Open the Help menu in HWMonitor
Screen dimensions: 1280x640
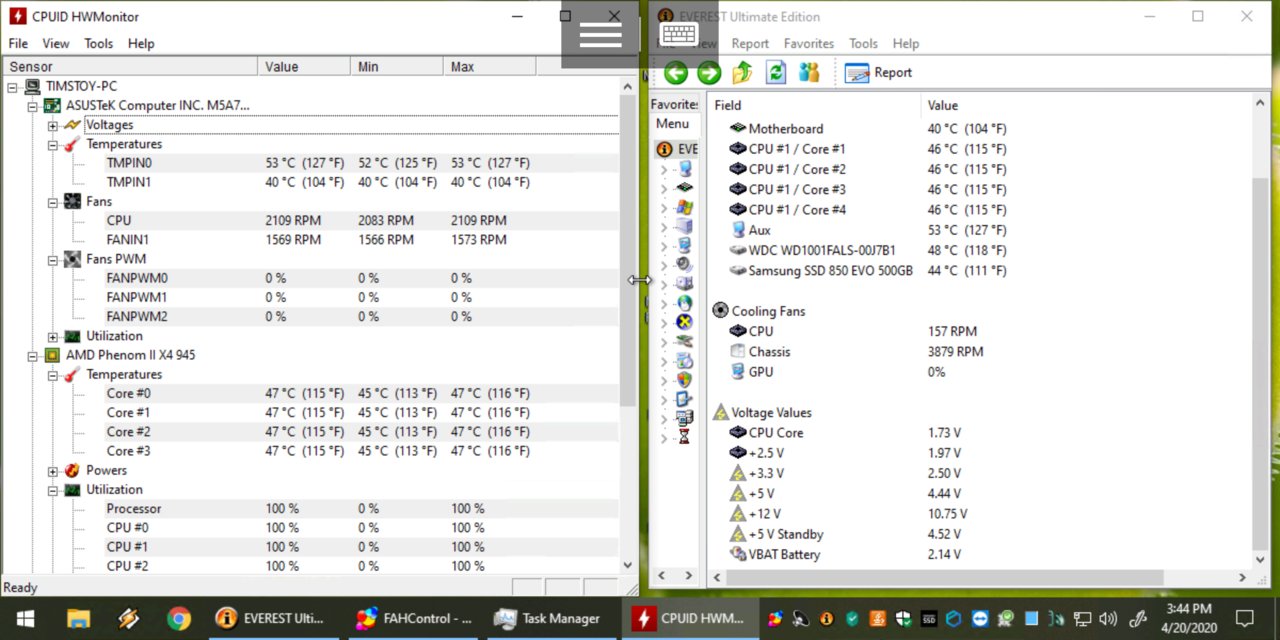point(141,43)
